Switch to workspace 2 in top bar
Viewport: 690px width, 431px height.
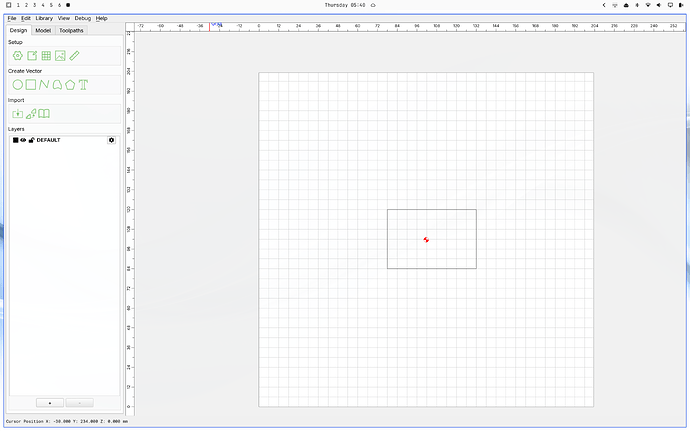[26, 5]
